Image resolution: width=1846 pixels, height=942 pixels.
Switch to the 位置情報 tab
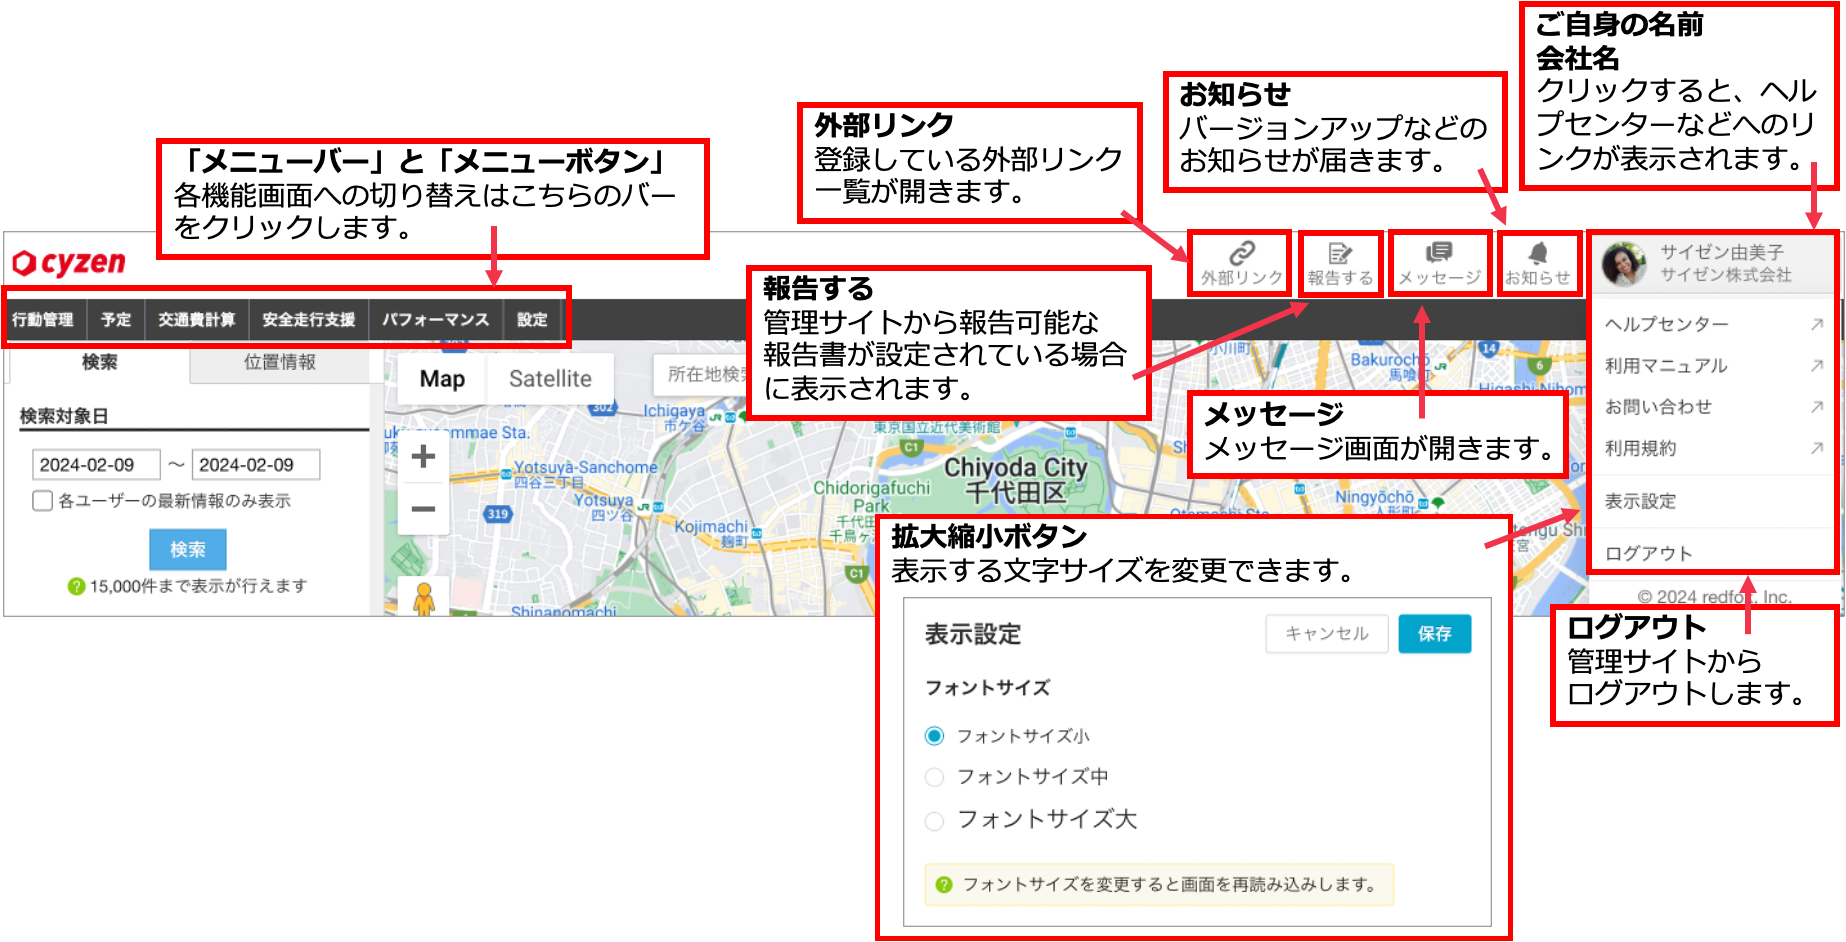[x=279, y=363]
